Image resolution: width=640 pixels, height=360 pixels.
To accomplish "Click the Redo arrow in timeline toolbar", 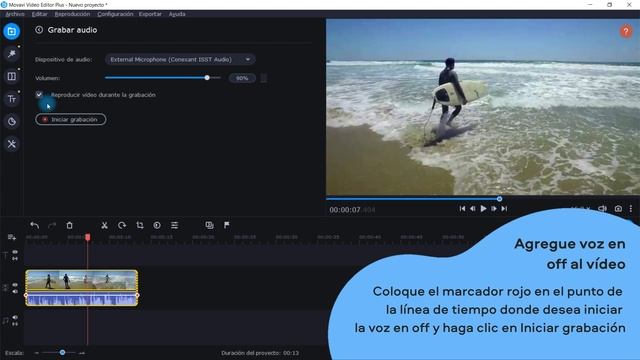I will 52,225.
